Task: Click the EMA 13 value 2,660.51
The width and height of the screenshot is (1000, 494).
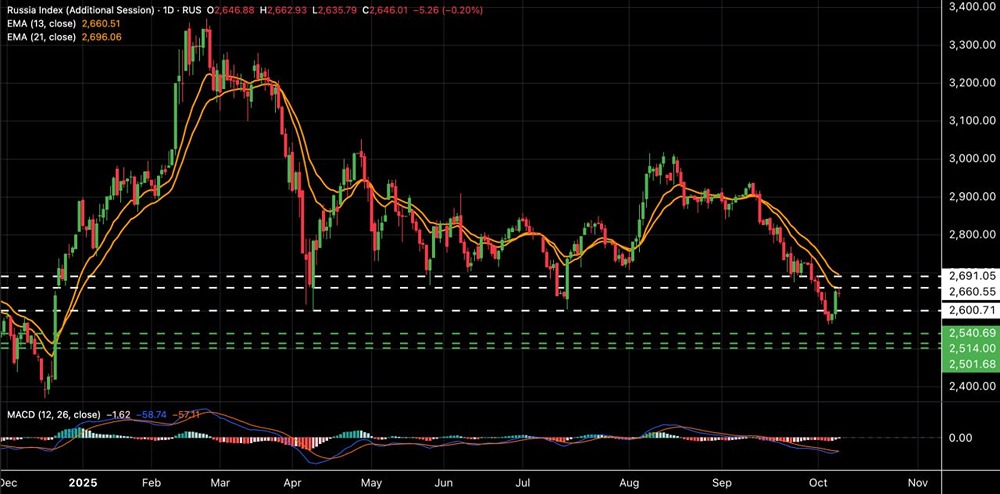Action: pyautogui.click(x=100, y=24)
